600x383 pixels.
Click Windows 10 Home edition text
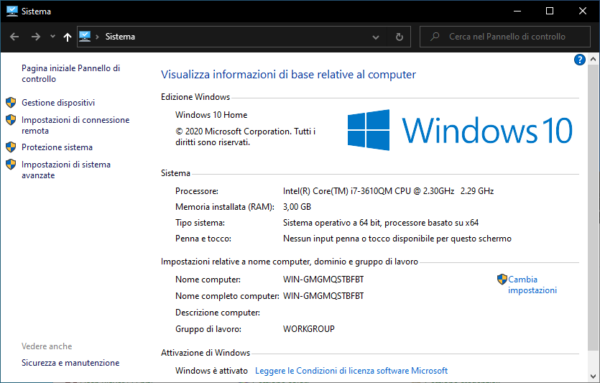(211, 115)
